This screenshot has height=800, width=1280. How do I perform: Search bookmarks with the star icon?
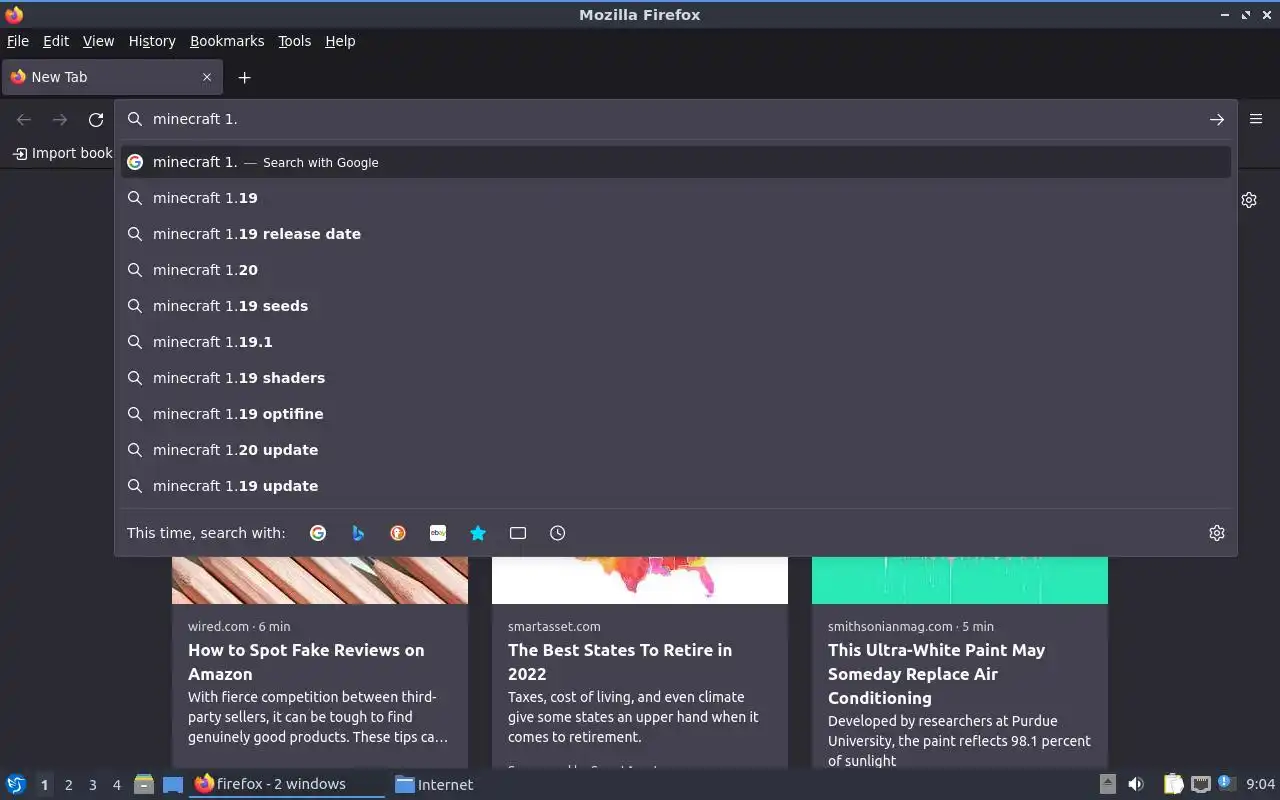point(478,533)
